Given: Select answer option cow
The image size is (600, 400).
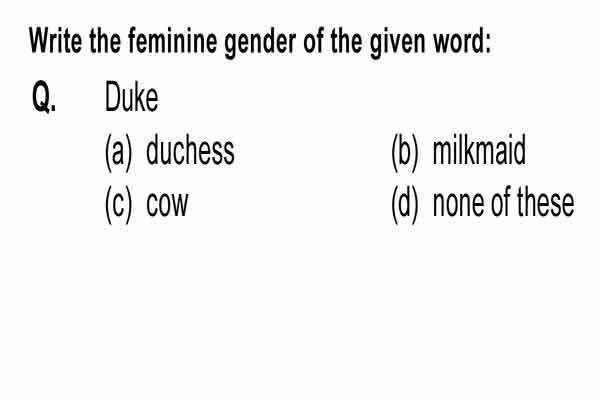Looking at the screenshot, I should pyautogui.click(x=167, y=204).
